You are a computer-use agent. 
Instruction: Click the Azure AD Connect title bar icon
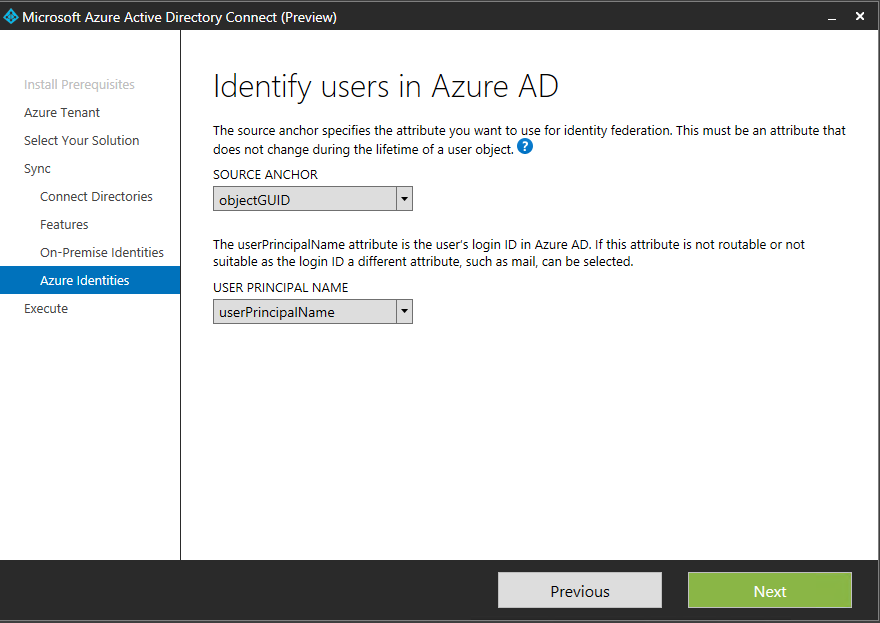pos(11,17)
